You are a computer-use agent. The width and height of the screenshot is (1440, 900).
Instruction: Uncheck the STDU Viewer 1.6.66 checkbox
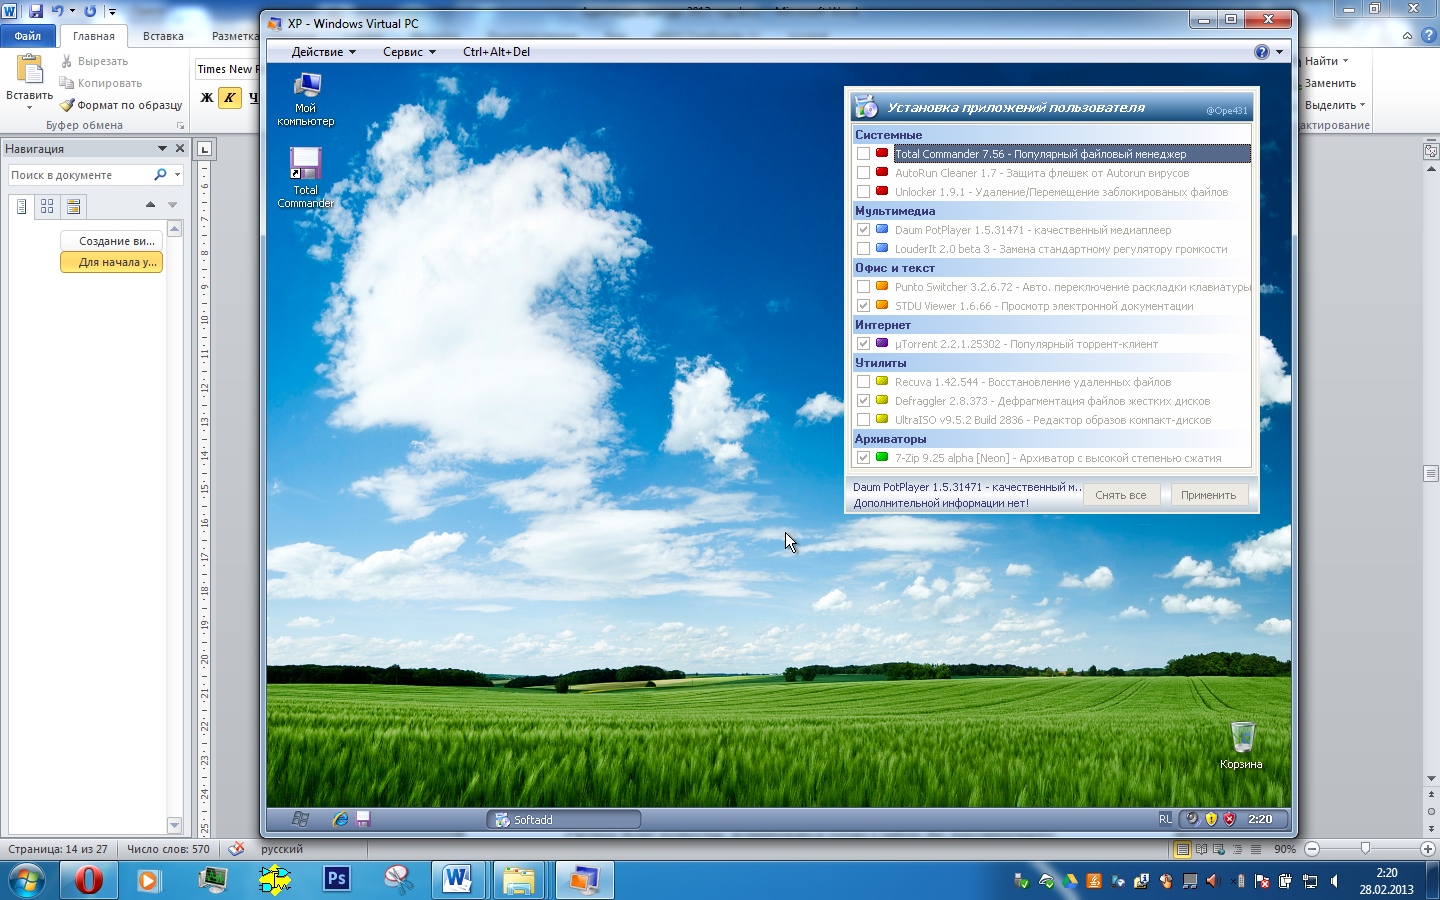[x=863, y=306]
